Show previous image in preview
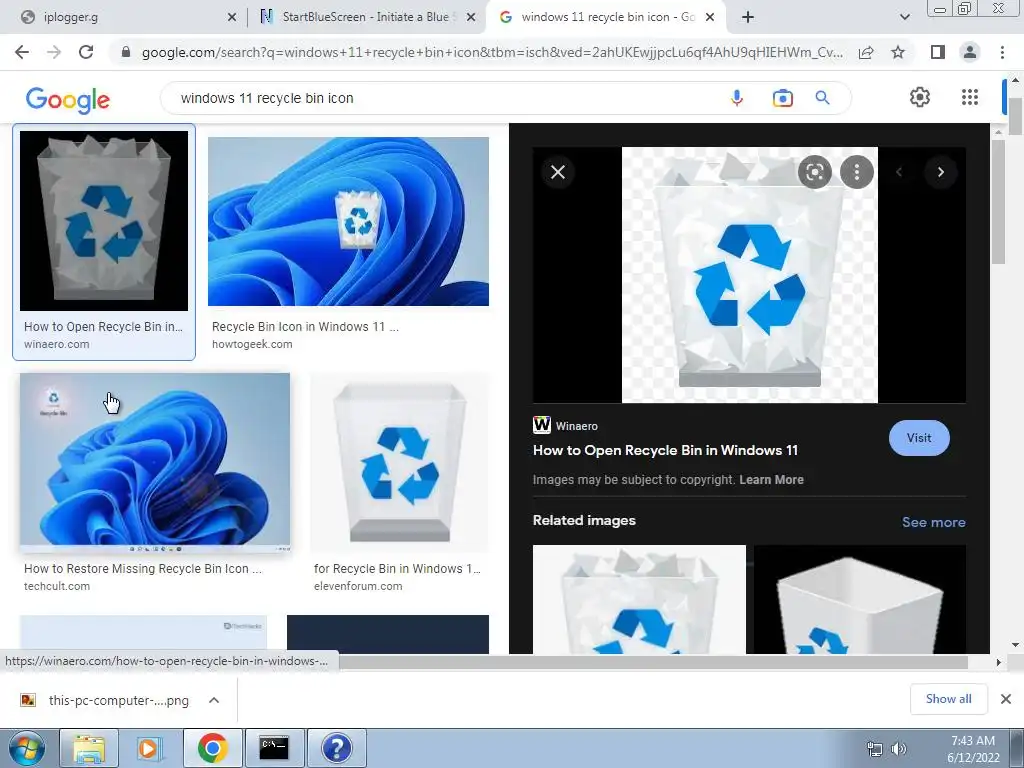 [x=899, y=172]
